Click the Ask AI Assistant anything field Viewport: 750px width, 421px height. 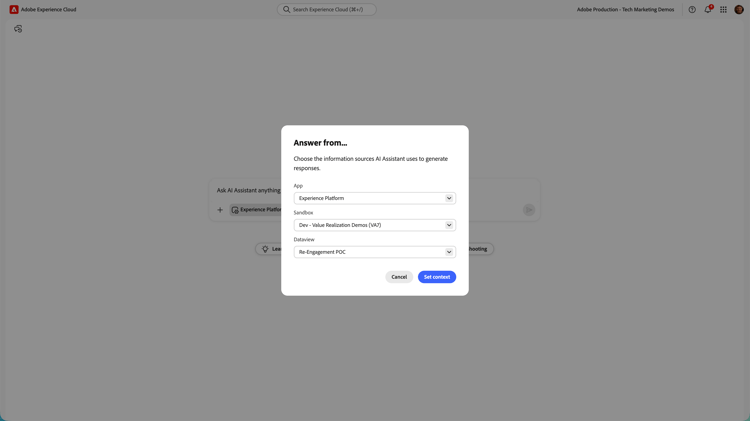249,190
